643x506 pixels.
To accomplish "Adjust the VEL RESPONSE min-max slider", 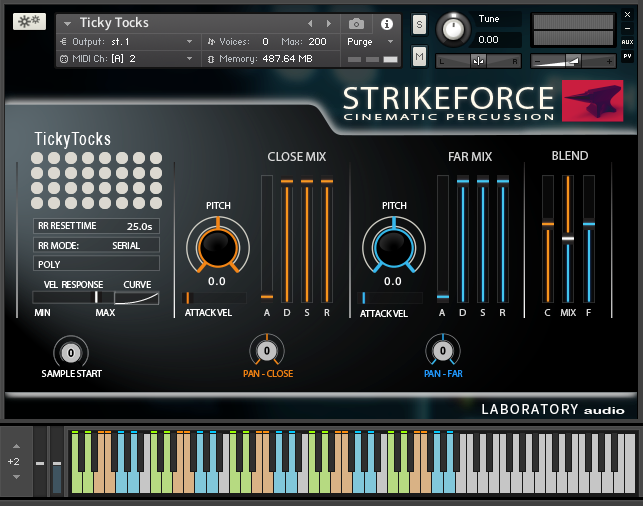I will click(x=73, y=297).
